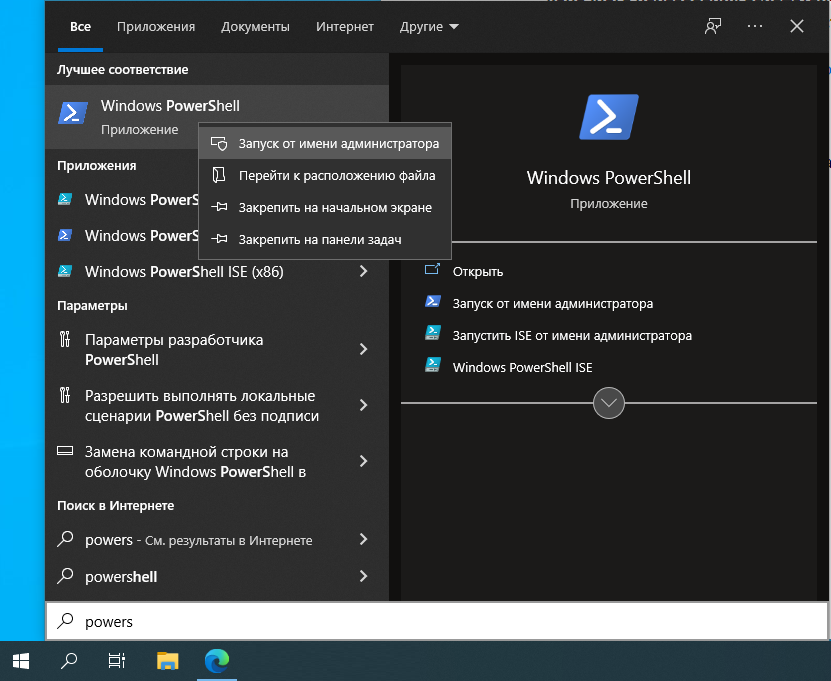The image size is (831, 681).
Task: Choose Перейти к расположению файла
Action: [325, 175]
